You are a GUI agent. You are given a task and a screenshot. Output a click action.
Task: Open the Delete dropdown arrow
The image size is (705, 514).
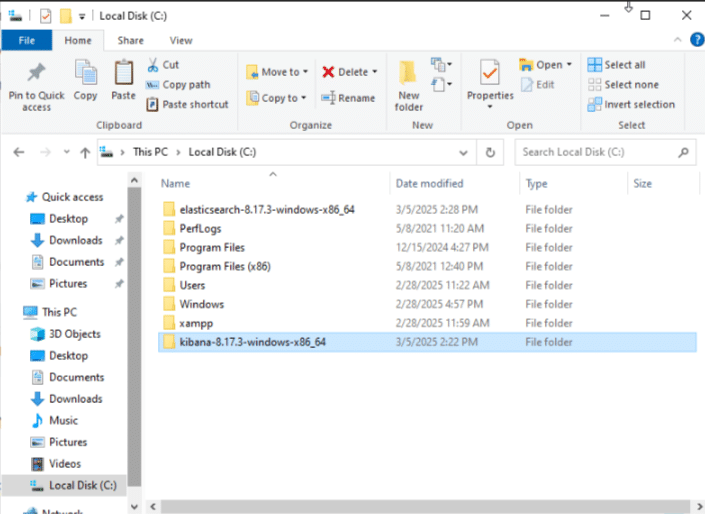click(x=375, y=72)
